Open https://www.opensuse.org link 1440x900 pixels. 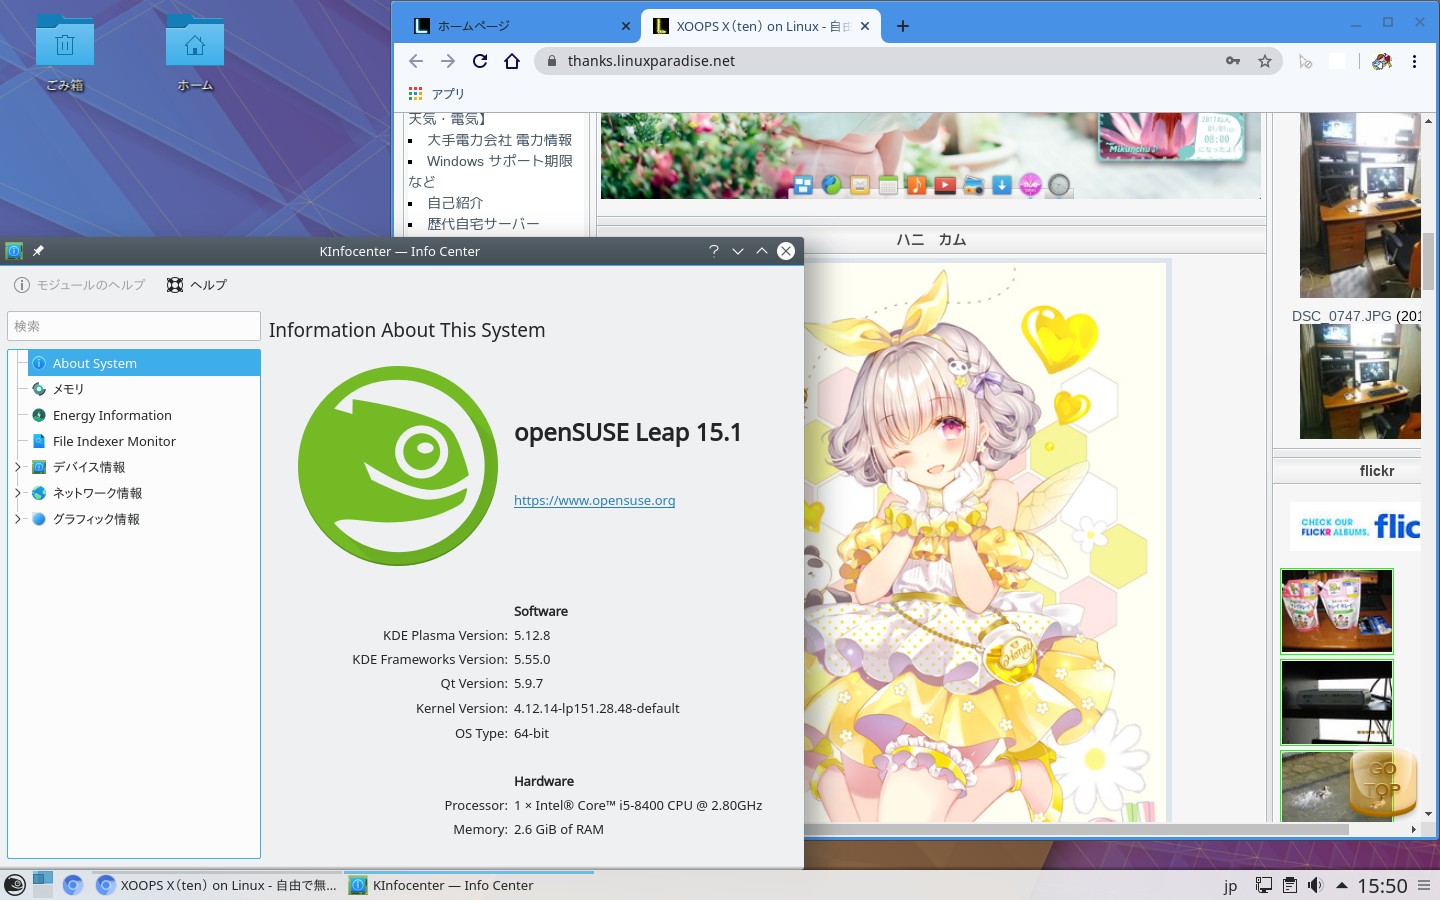pos(595,500)
